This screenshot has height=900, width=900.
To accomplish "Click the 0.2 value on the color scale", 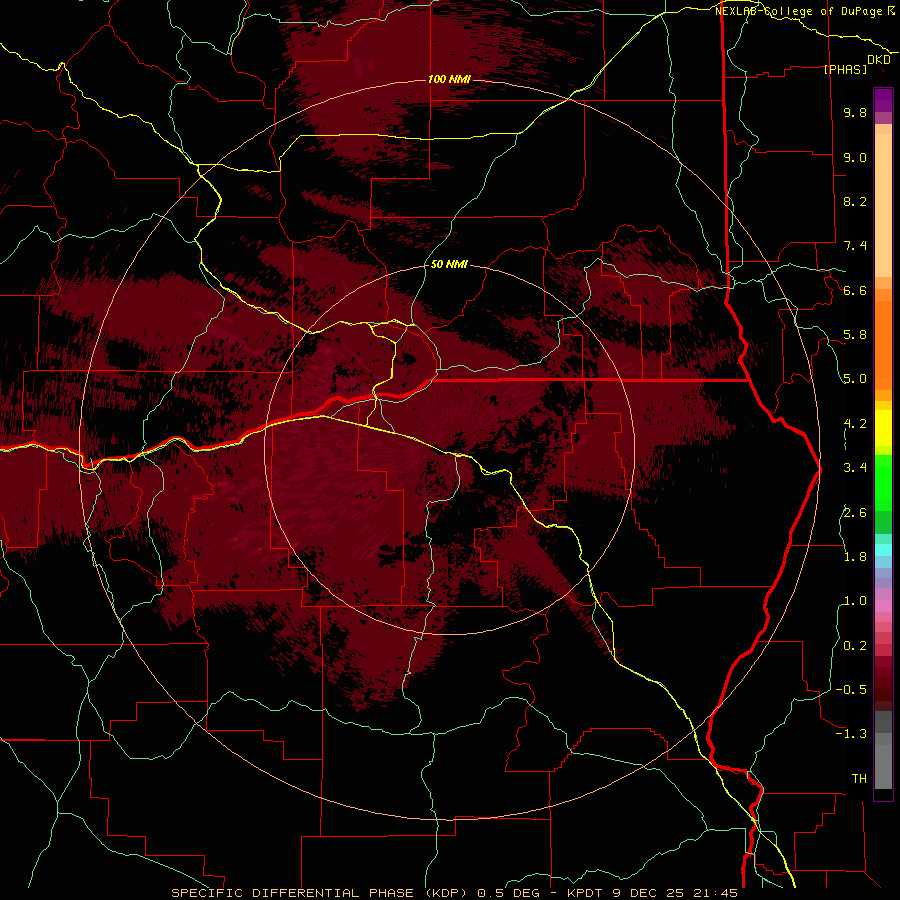I will coord(855,646).
